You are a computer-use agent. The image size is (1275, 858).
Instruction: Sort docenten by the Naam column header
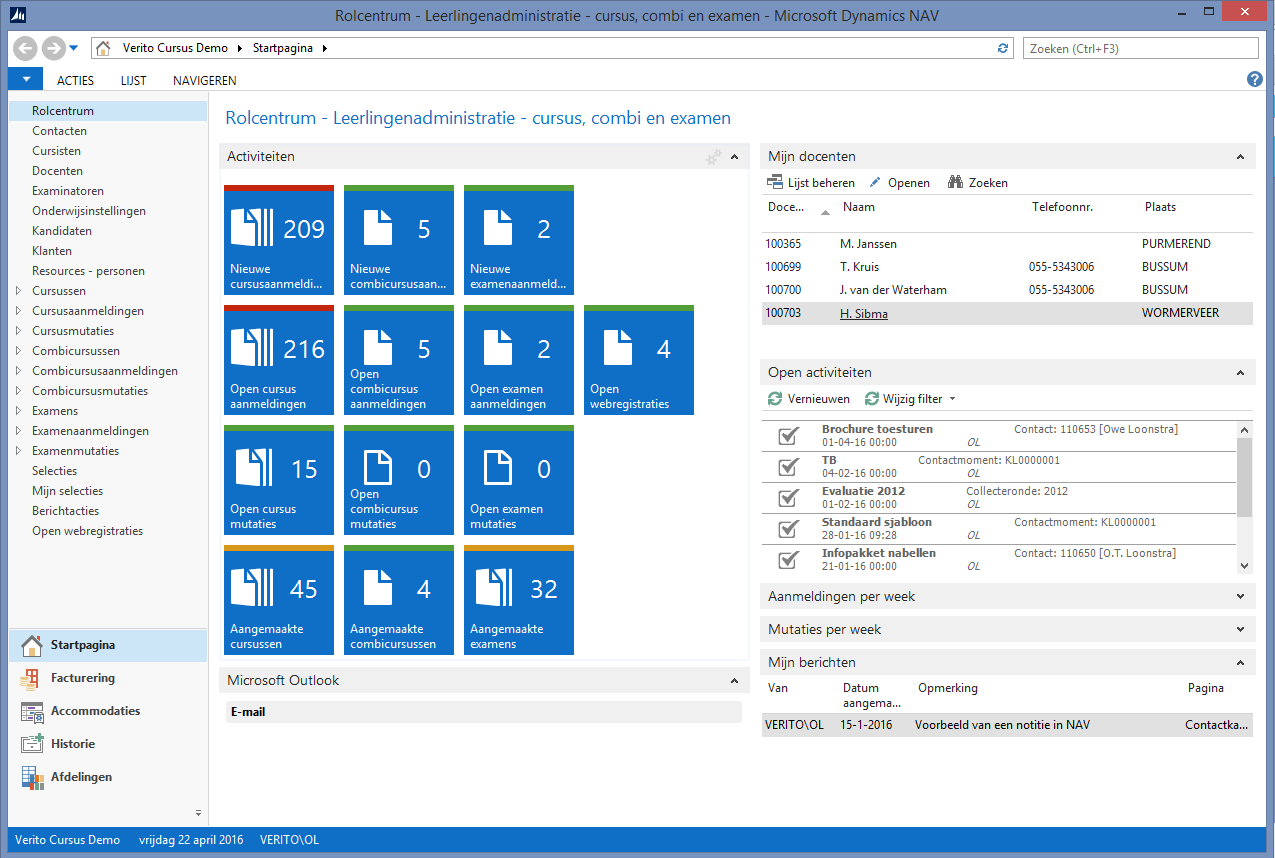tap(859, 207)
